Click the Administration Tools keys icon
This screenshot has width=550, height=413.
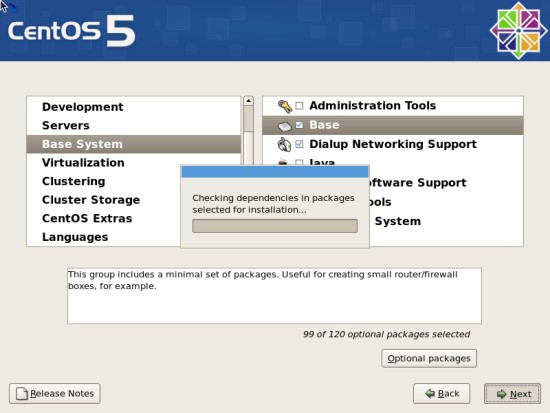tap(284, 106)
